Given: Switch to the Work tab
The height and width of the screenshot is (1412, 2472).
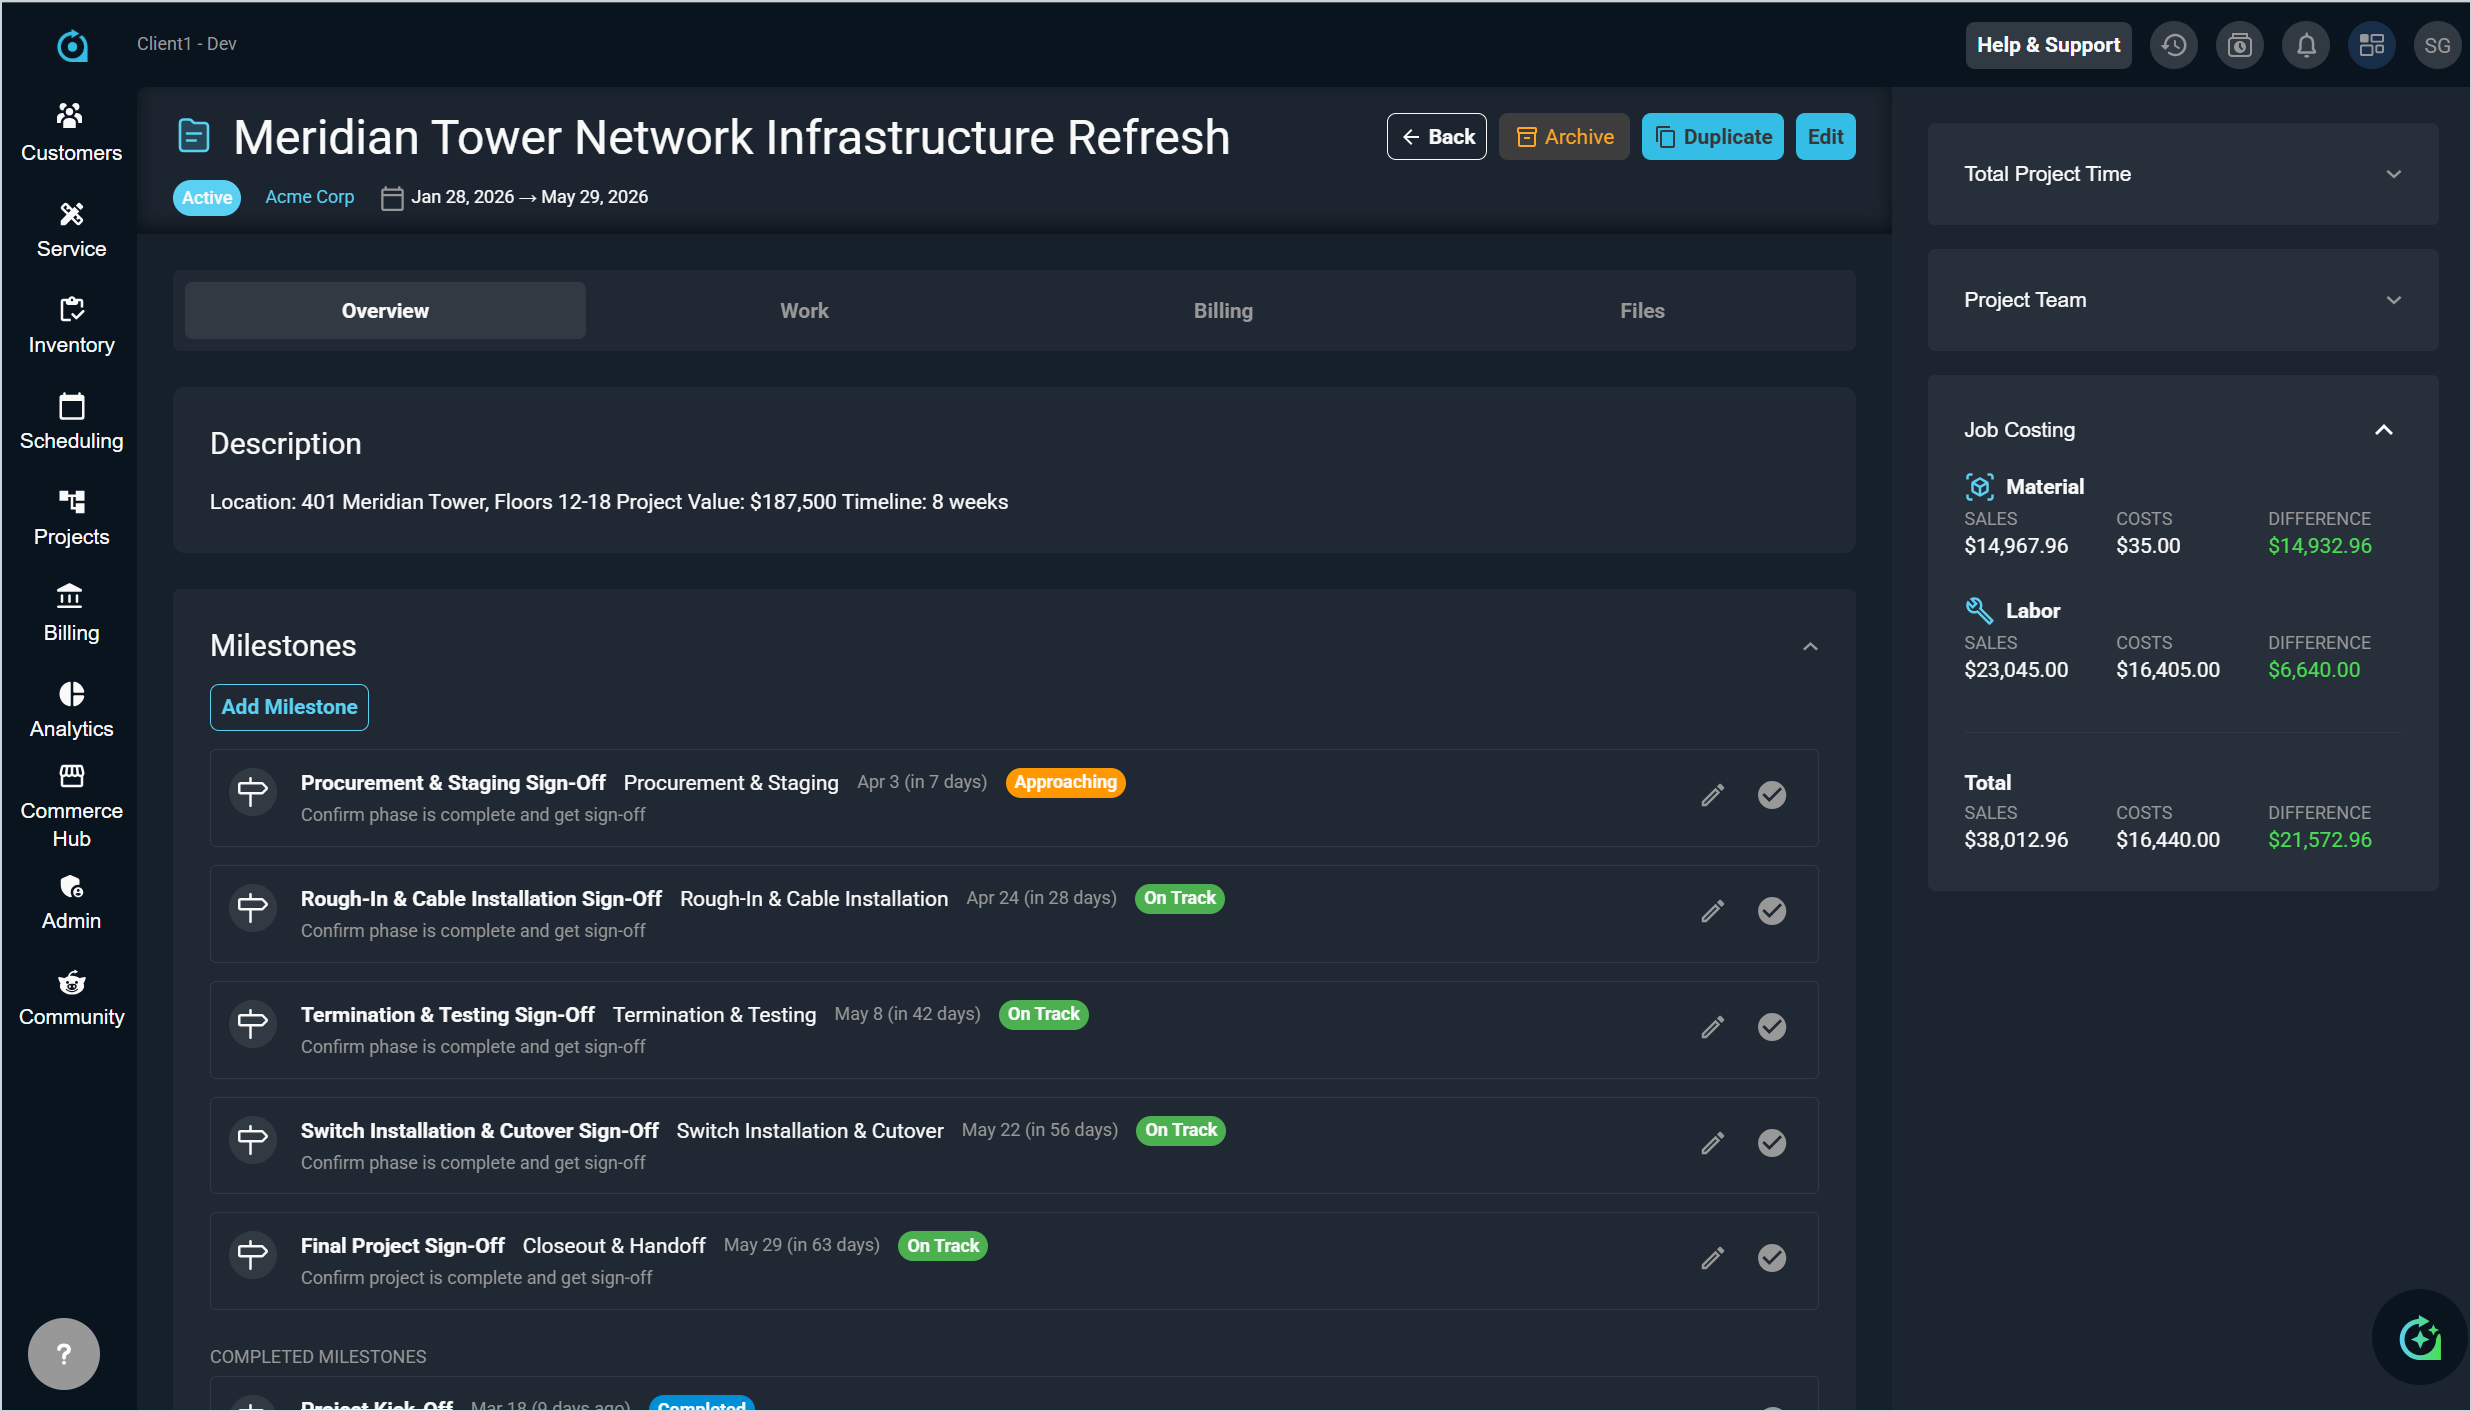Looking at the screenshot, I should tap(804, 311).
